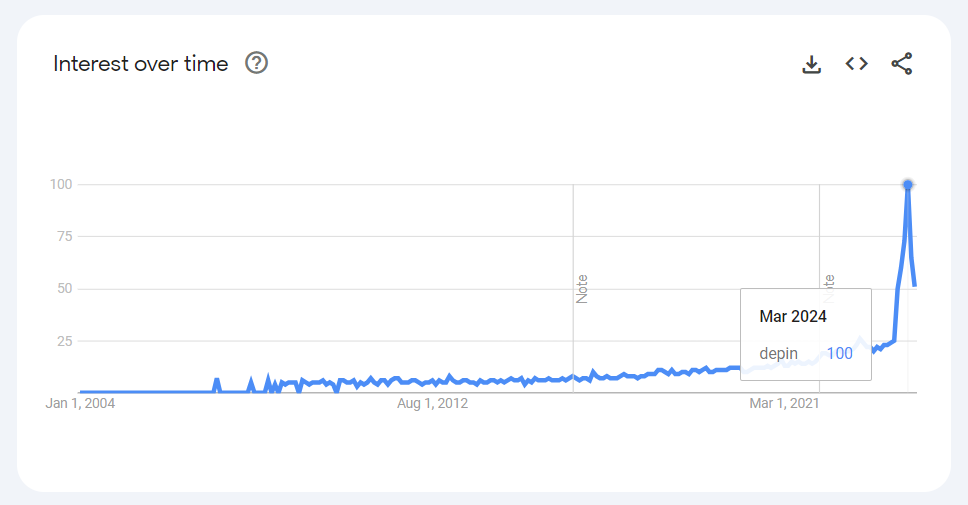Click the tooltip value 100 in blue
This screenshot has height=505, width=968.
pyautogui.click(x=840, y=353)
